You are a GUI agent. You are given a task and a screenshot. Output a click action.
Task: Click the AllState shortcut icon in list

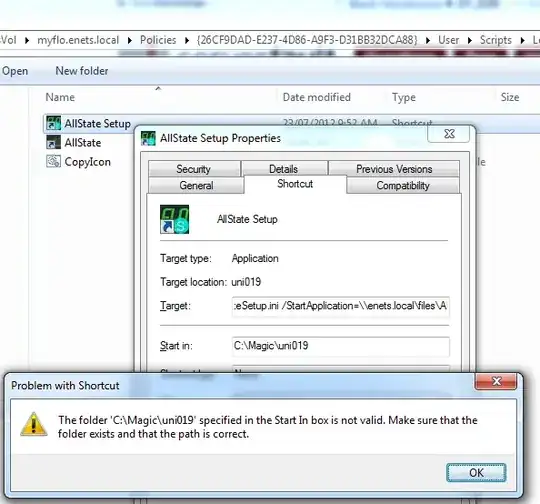tap(53, 142)
